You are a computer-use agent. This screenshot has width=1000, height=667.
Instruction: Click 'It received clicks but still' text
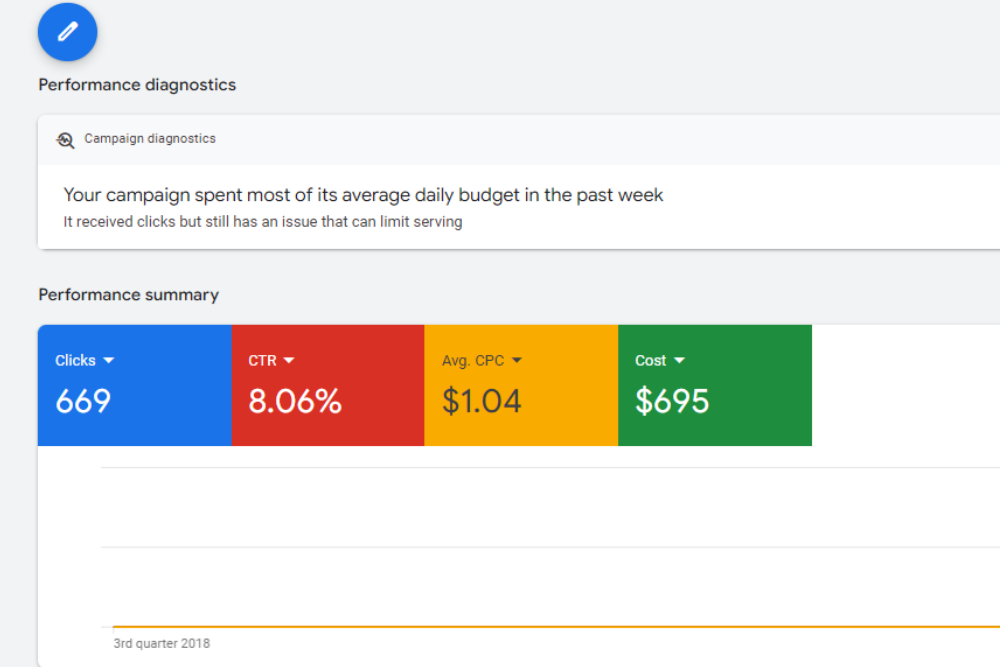click(x=262, y=222)
